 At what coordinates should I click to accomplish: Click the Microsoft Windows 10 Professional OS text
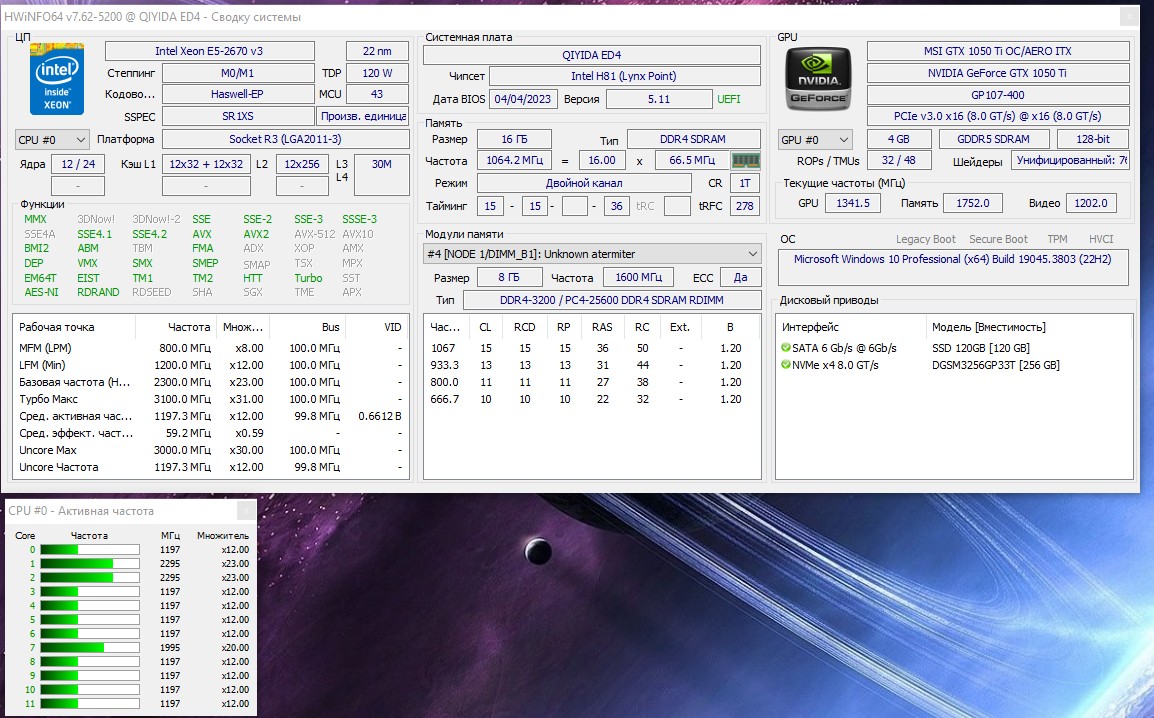pos(952,259)
